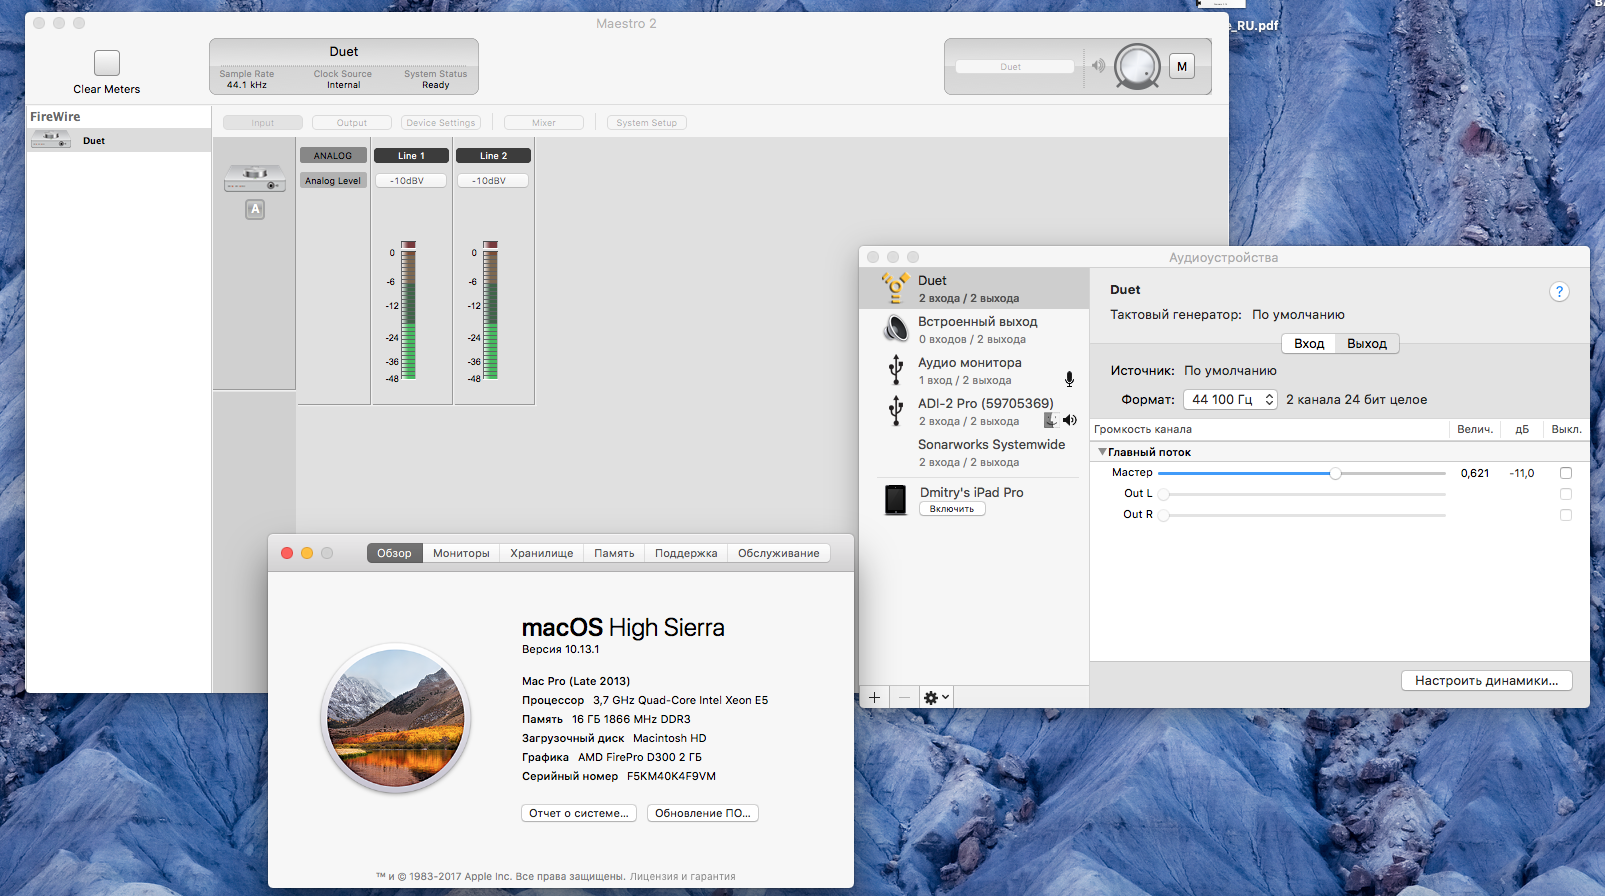Open the Mixer tab in Maestro
Viewport: 1605px width, 896px height.
point(544,123)
